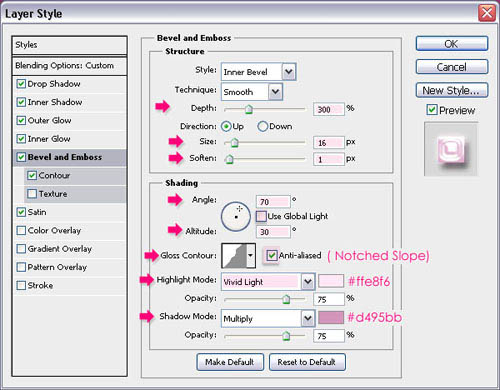Open the Highlight Mode Vivid Light dropdown
Viewport: 500px width, 390px height.
[308, 282]
